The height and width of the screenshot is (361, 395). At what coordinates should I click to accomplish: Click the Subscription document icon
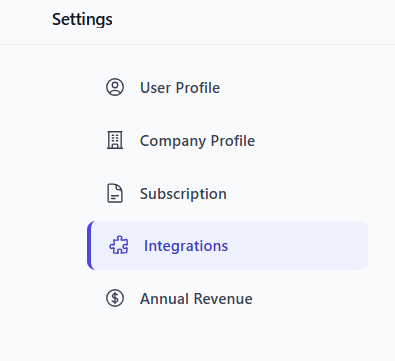click(x=115, y=193)
